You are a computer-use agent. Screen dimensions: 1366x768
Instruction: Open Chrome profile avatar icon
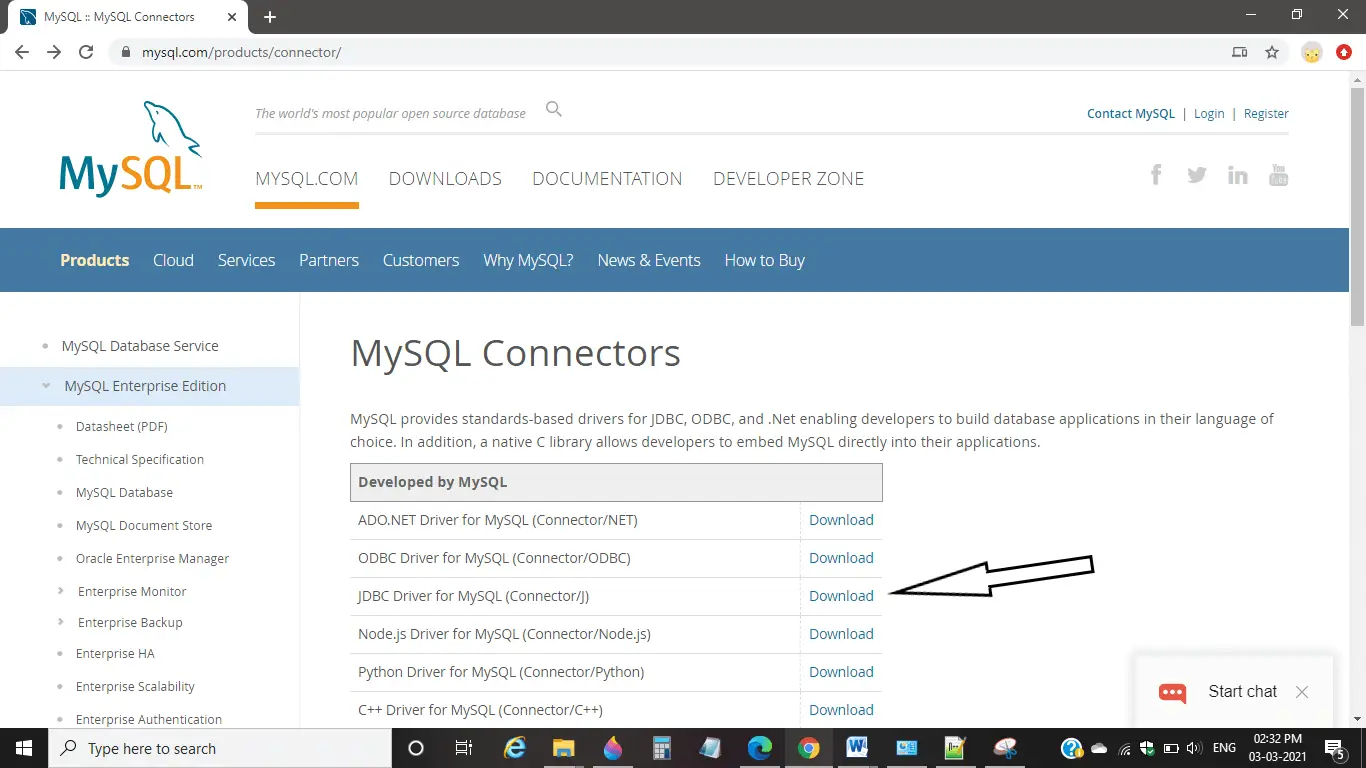(1312, 52)
